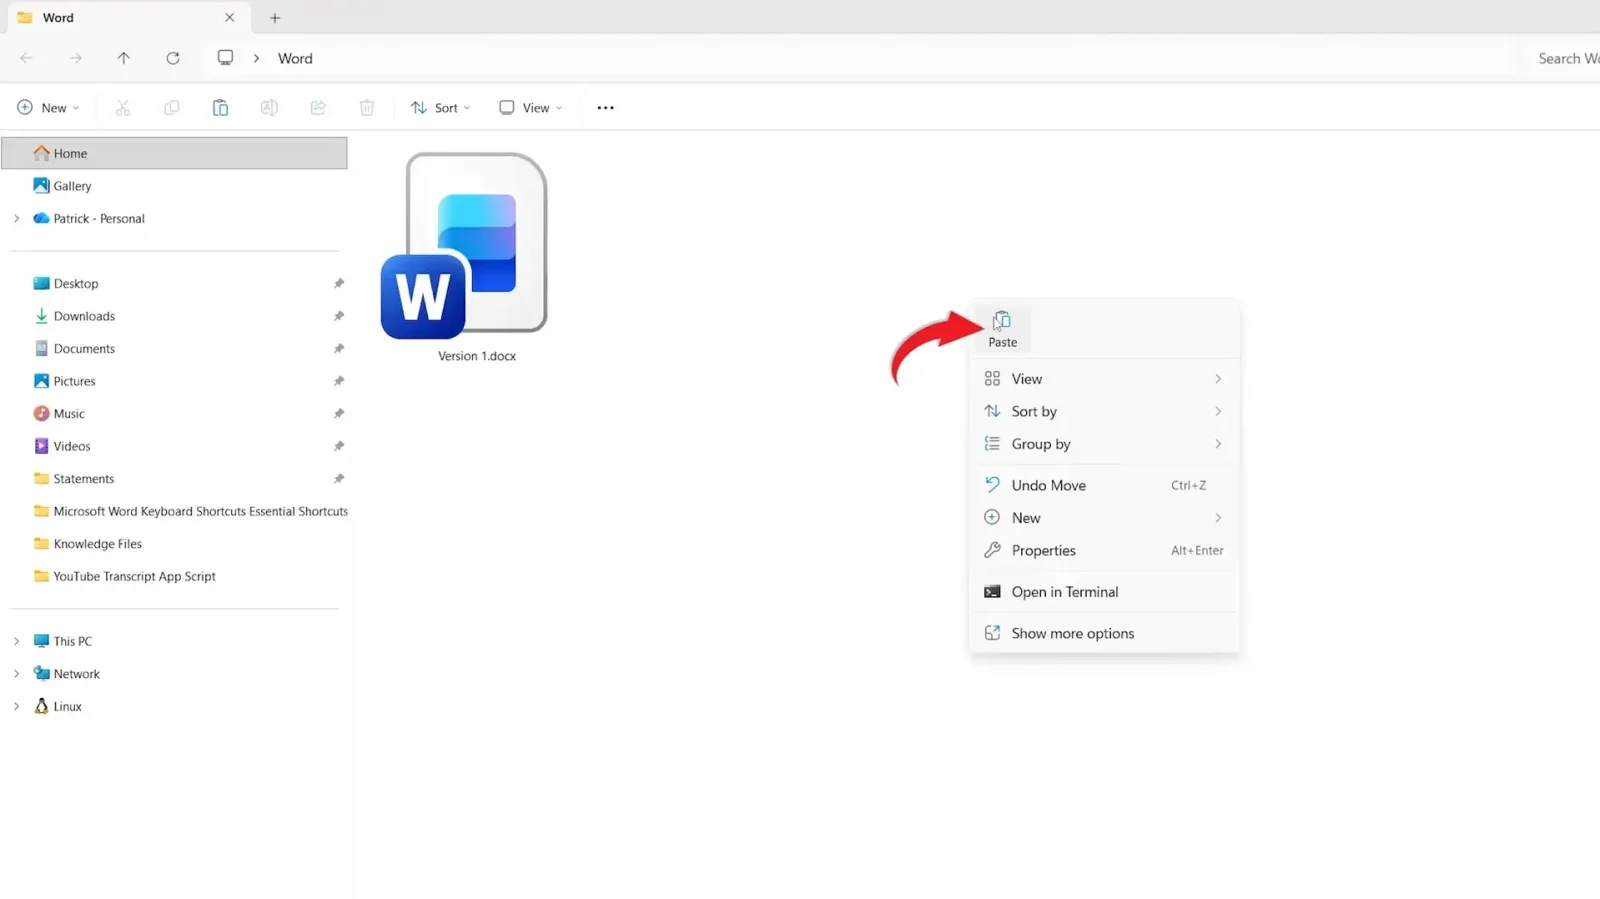1600x899 pixels.
Task: Open the Desktop quick access folder
Action: coord(175,283)
